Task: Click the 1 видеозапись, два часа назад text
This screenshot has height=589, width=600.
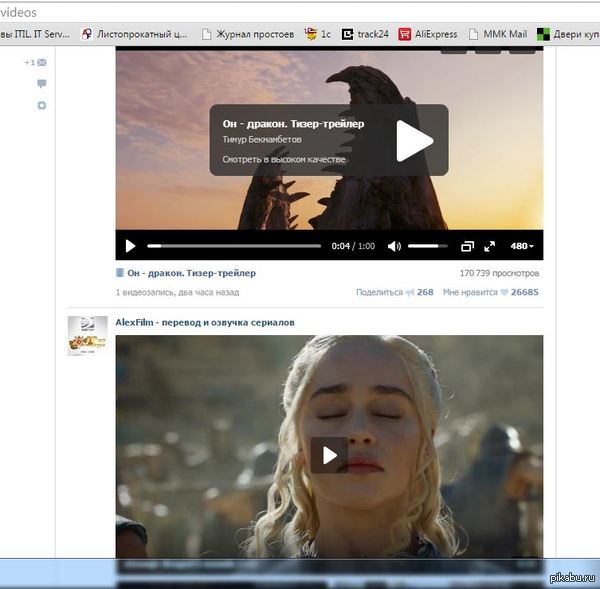Action: (x=178, y=292)
